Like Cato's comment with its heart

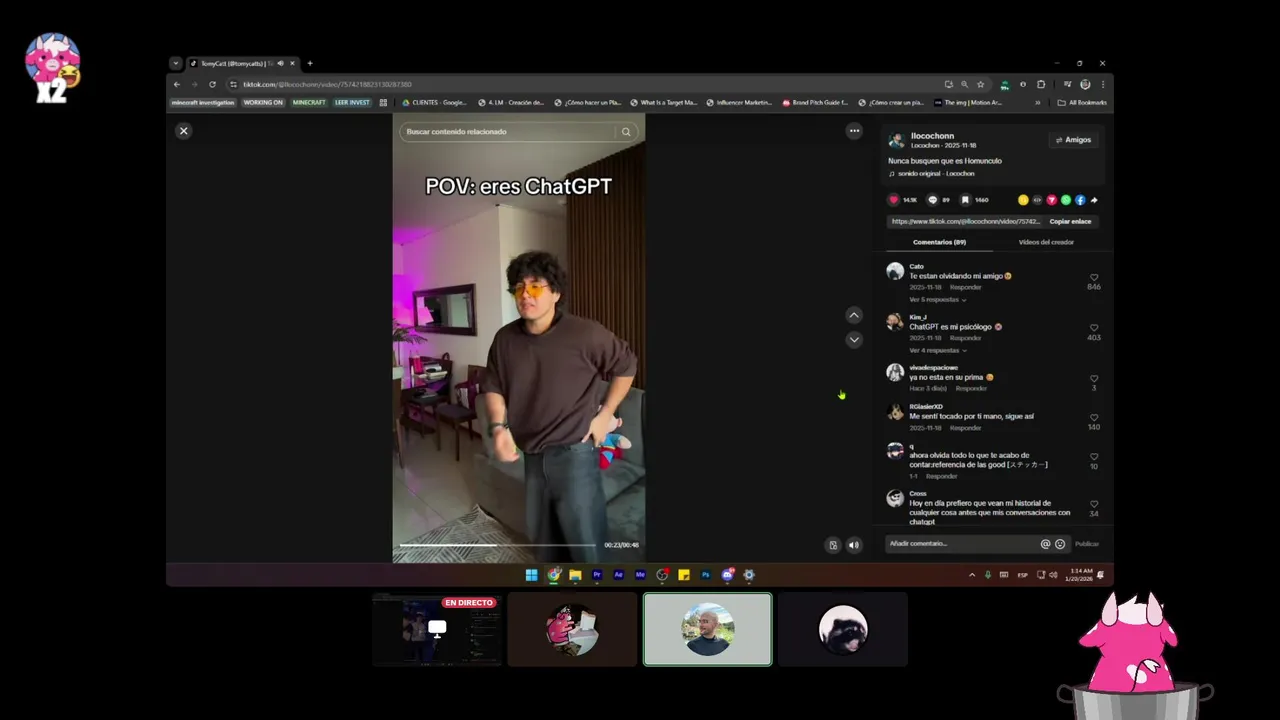pos(1094,277)
